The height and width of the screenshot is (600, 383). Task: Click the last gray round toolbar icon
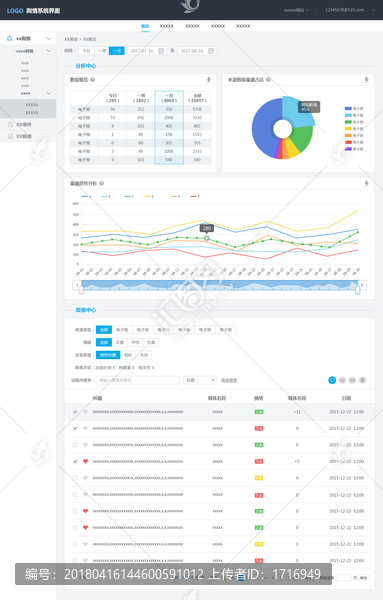pos(363,380)
